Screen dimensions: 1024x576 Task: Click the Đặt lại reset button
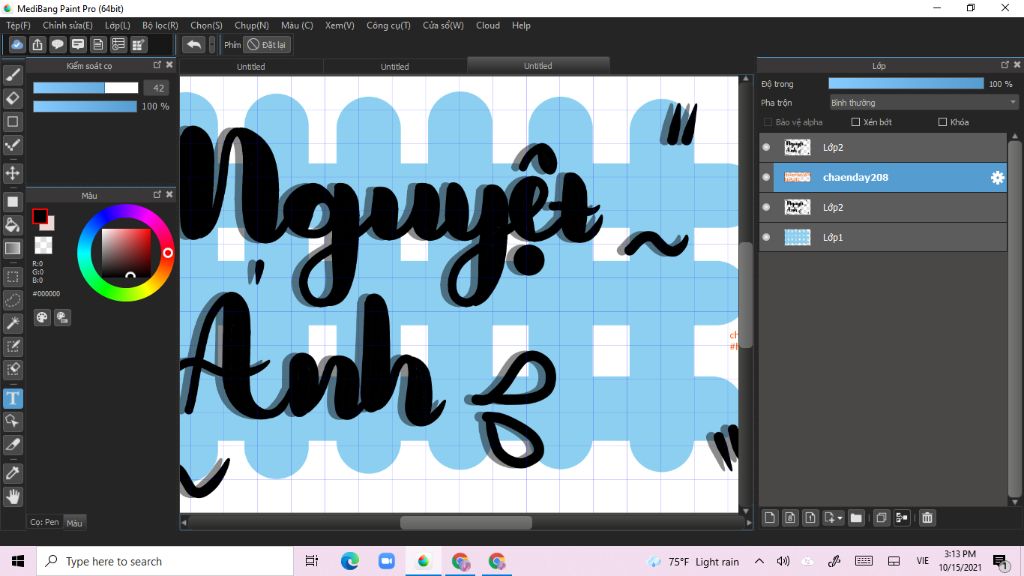266,44
